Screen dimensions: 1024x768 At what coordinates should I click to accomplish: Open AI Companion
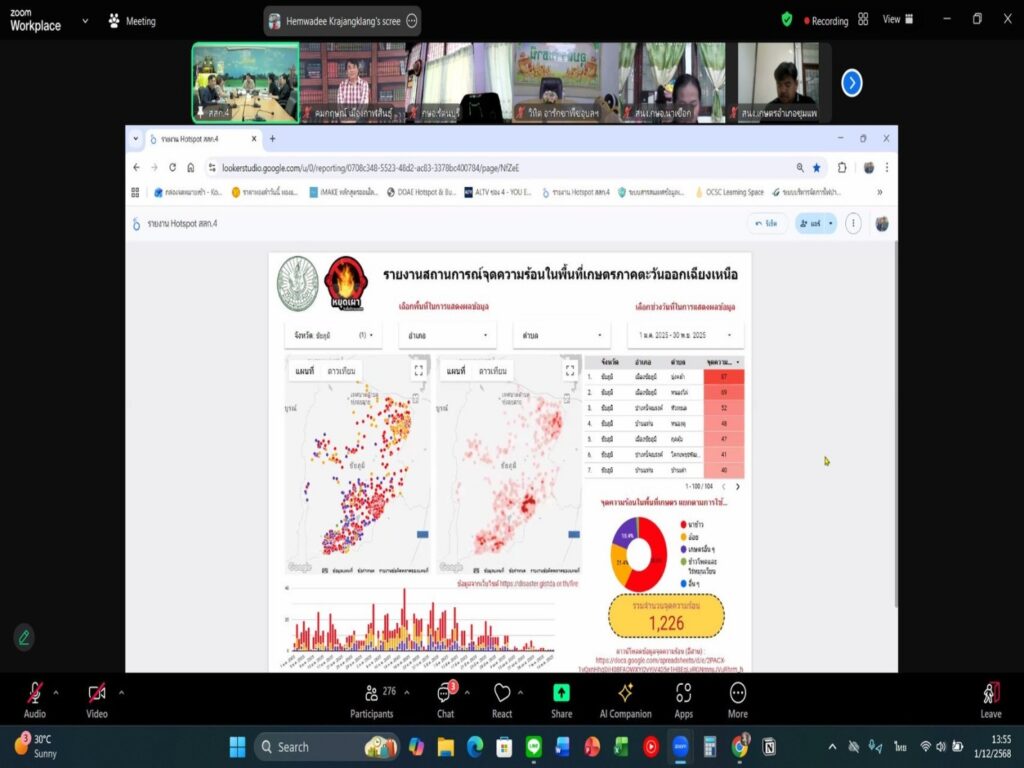(625, 694)
